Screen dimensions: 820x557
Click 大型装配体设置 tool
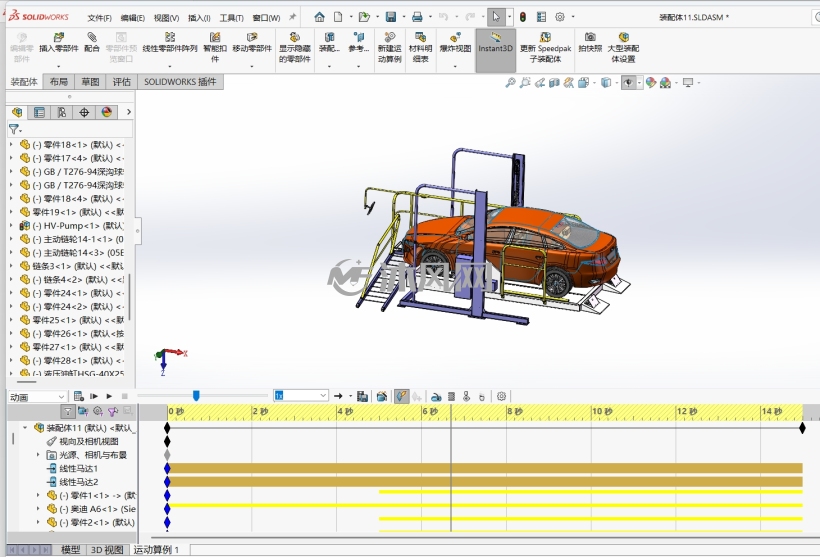point(623,47)
